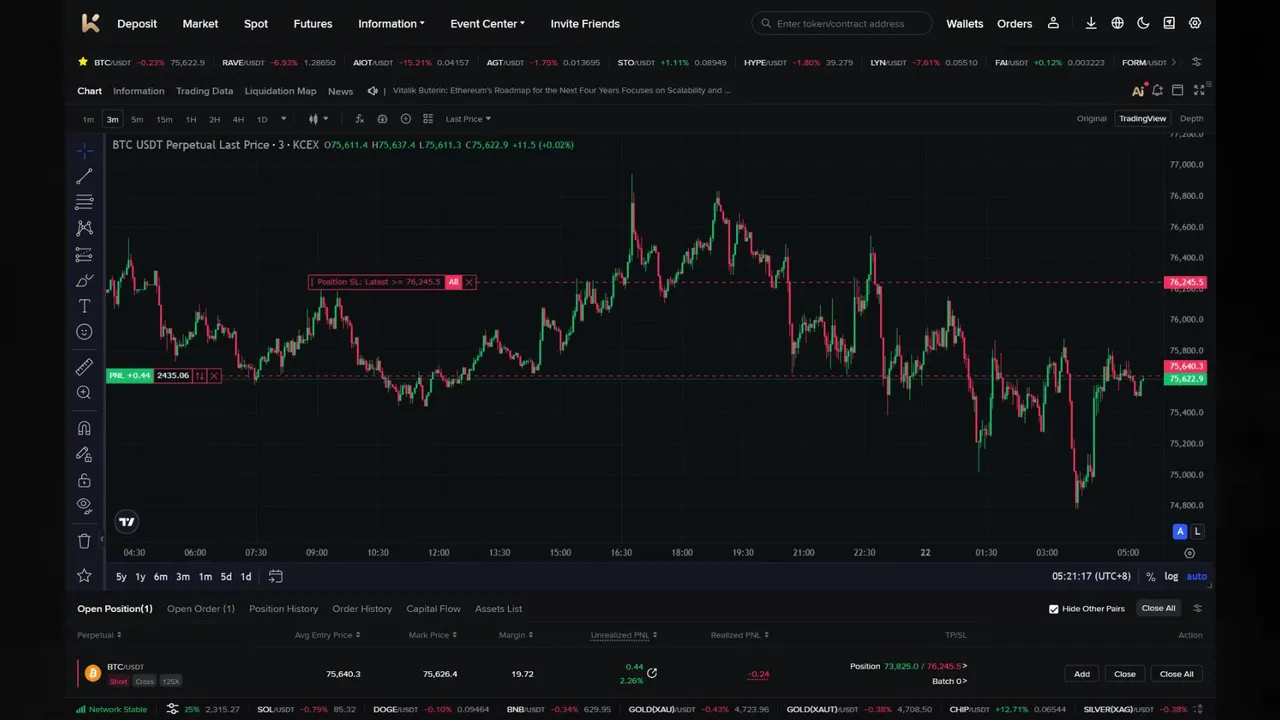Image resolution: width=1280 pixels, height=720 pixels.
Task: Open the forecasting and measurement tools
Action: (x=84, y=255)
